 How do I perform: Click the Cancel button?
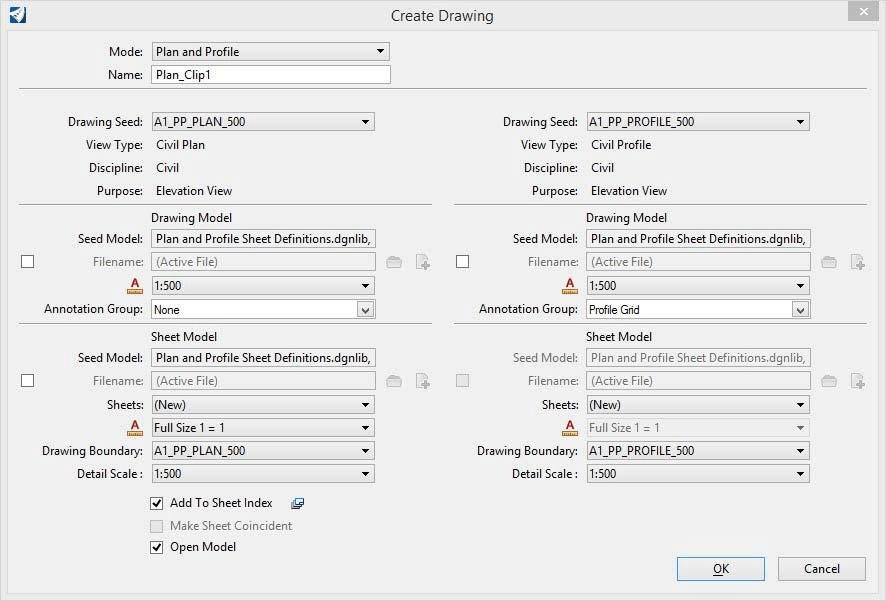(x=822, y=569)
